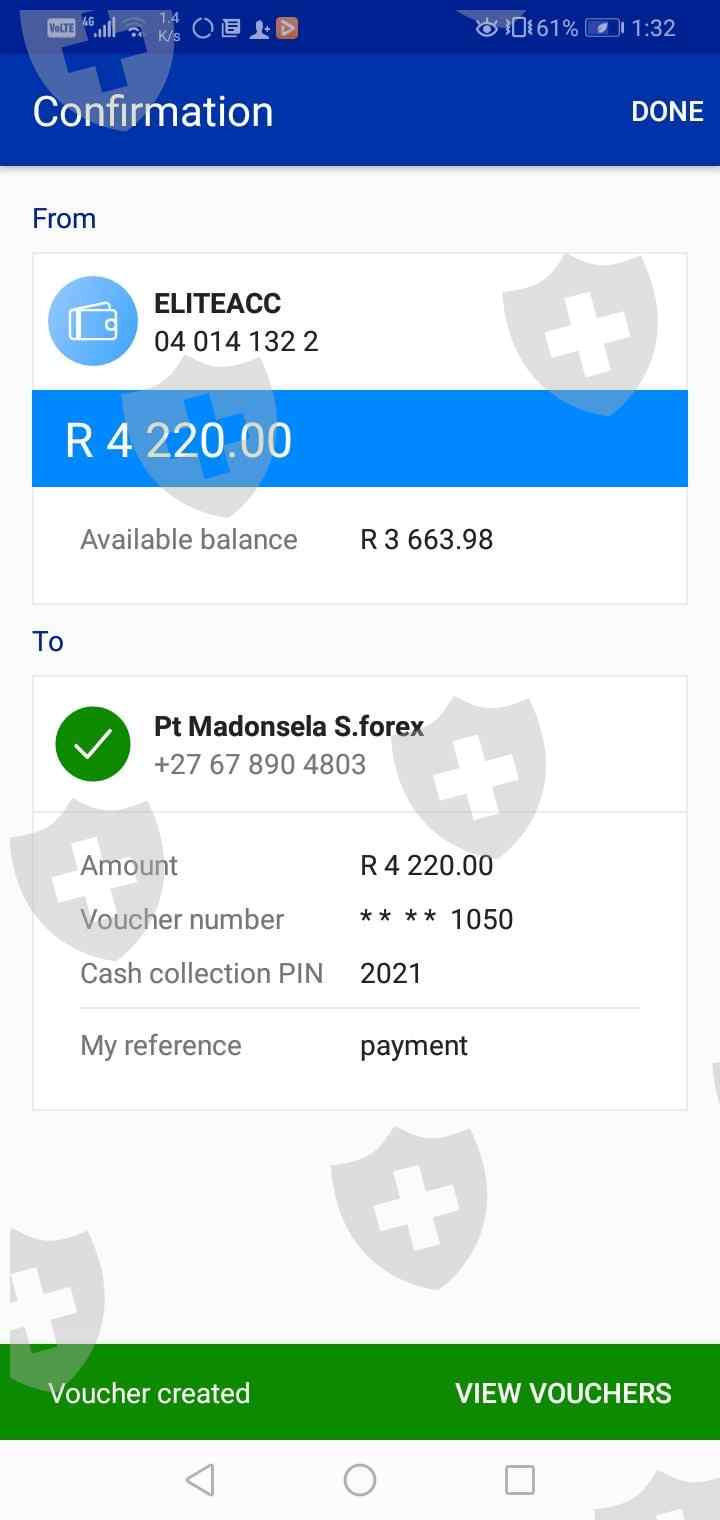Tap the ELITEACC account name
The image size is (720, 1520).
tap(217, 303)
